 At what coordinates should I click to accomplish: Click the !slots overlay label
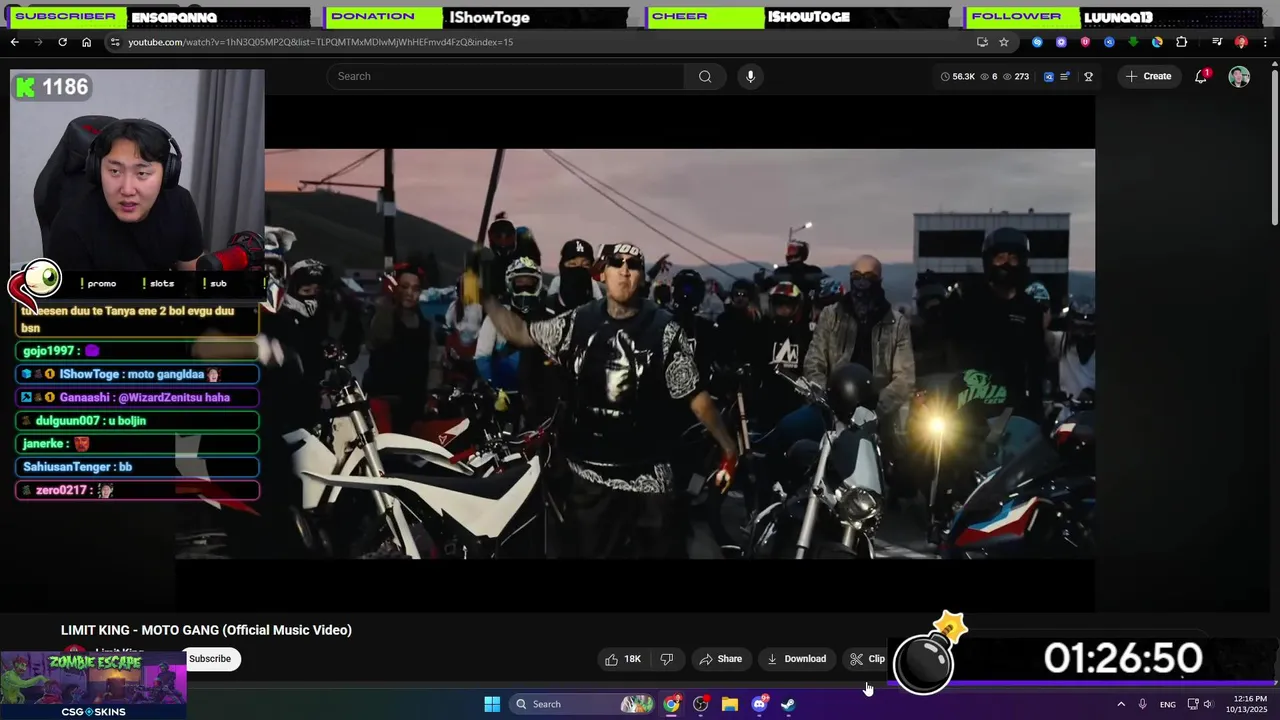point(158,283)
